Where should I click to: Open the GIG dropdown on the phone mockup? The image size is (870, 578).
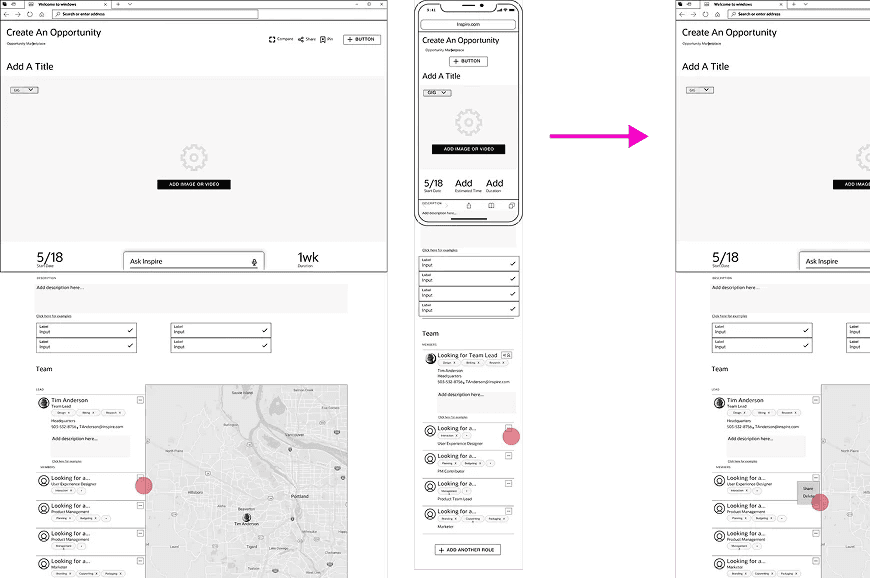[436, 92]
